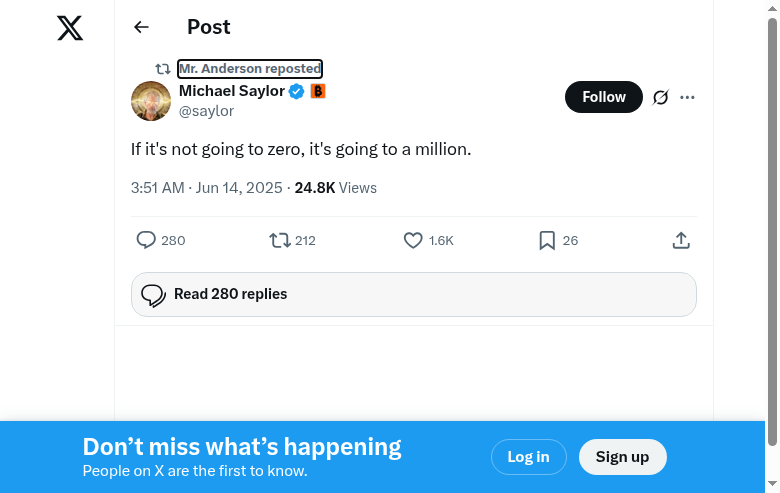Screen dimensions: 780x493
Task: Click the Sign up button
Action: point(622,457)
